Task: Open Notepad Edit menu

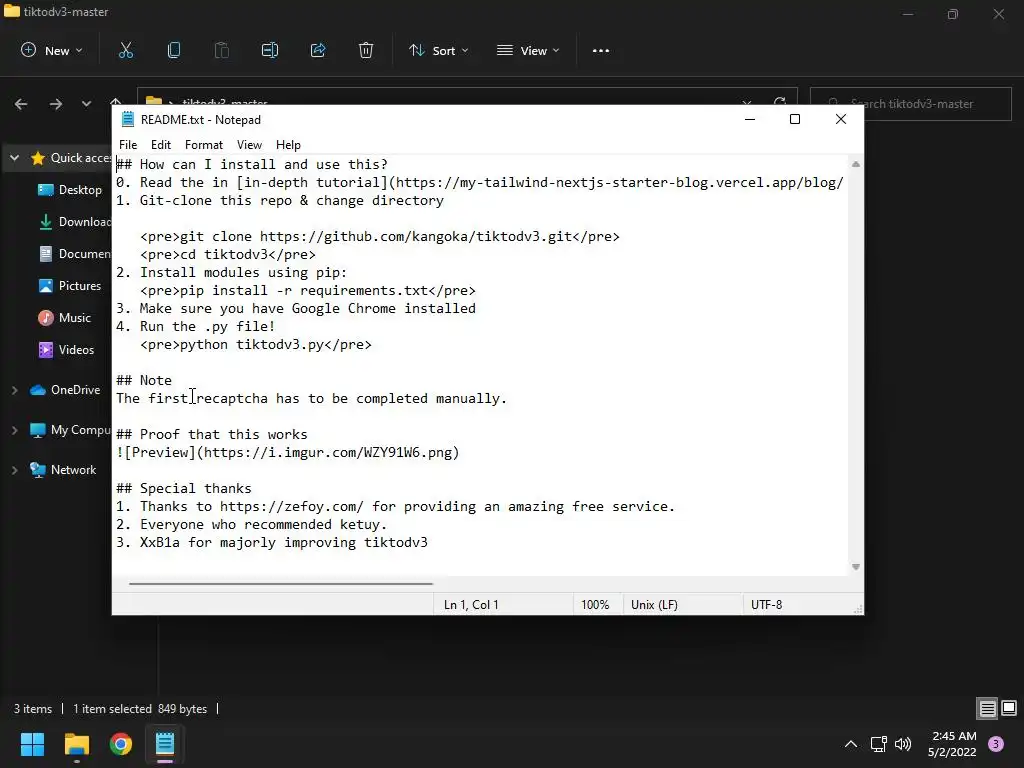Action: [161, 145]
